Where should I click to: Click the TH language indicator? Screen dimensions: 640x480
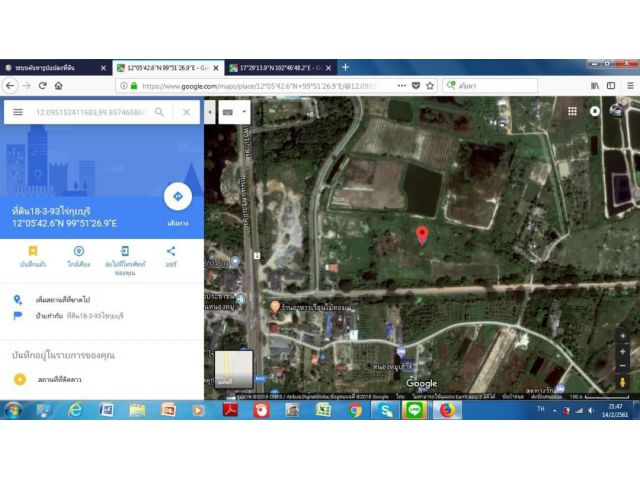pos(541,409)
